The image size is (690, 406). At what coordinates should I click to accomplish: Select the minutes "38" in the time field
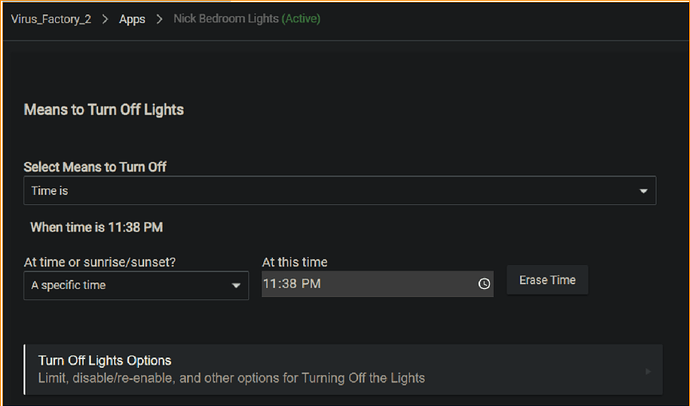[x=289, y=285]
